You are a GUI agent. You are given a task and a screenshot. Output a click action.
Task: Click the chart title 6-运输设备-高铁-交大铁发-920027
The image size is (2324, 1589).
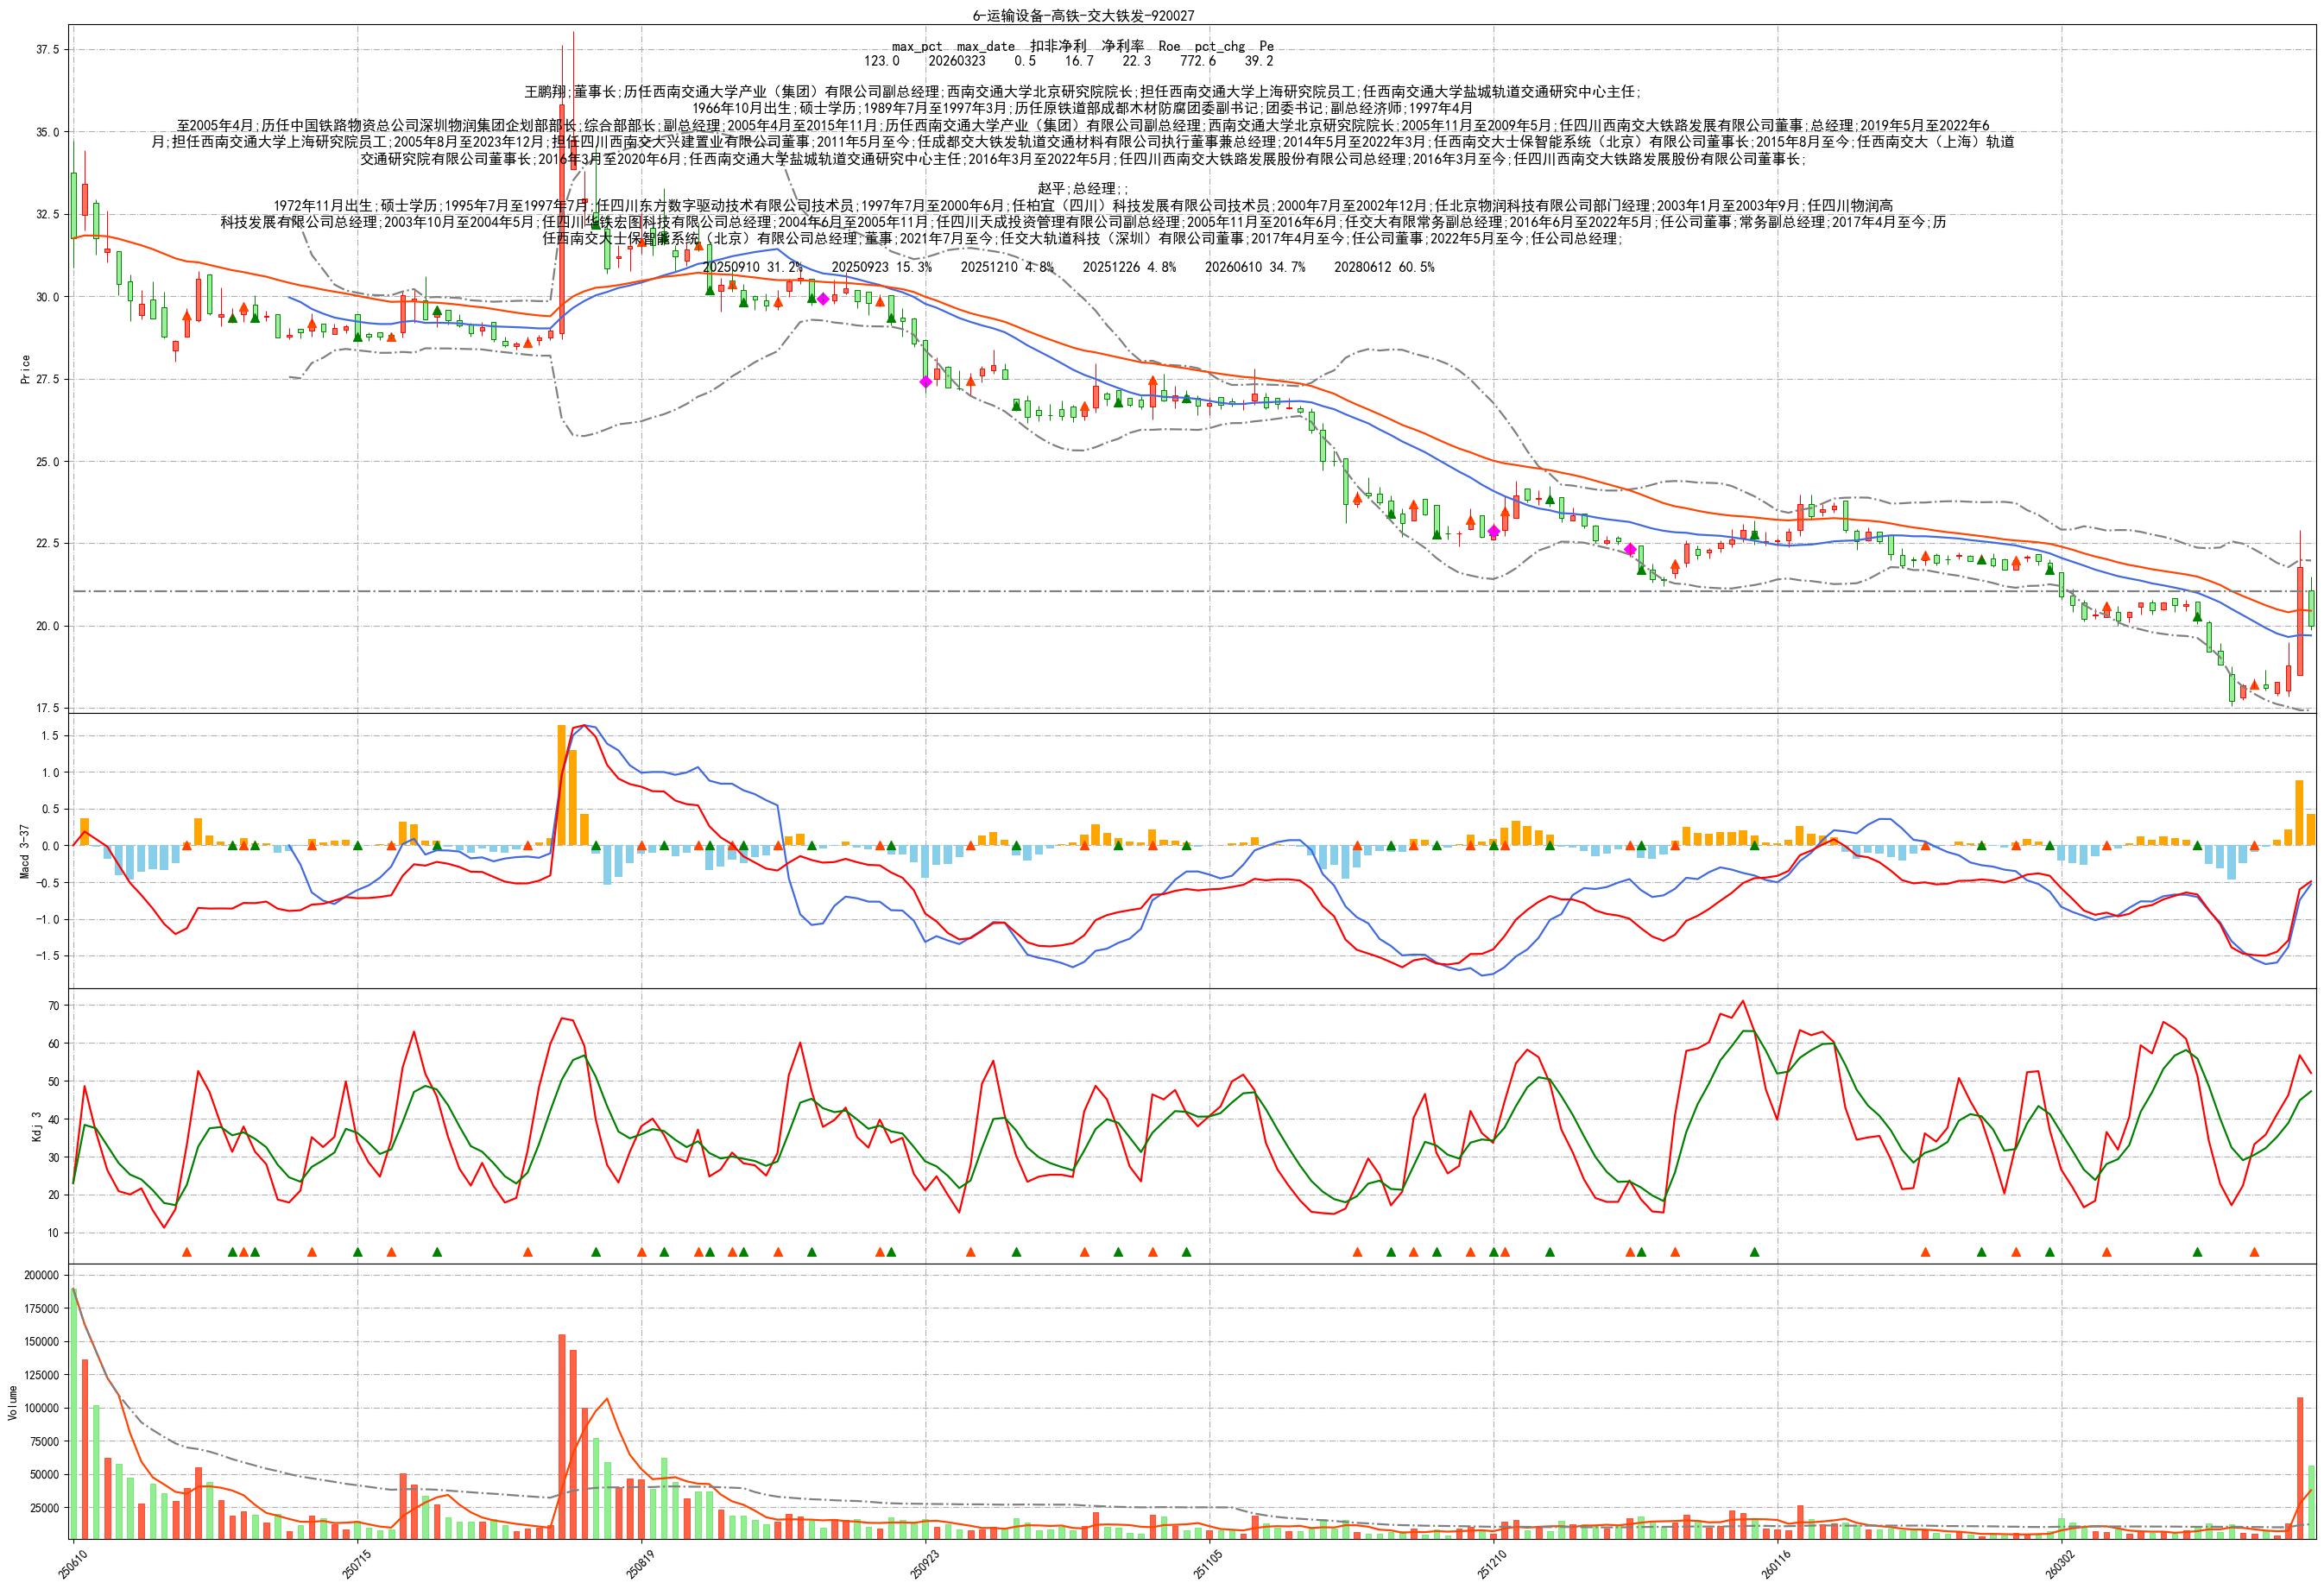point(1083,16)
